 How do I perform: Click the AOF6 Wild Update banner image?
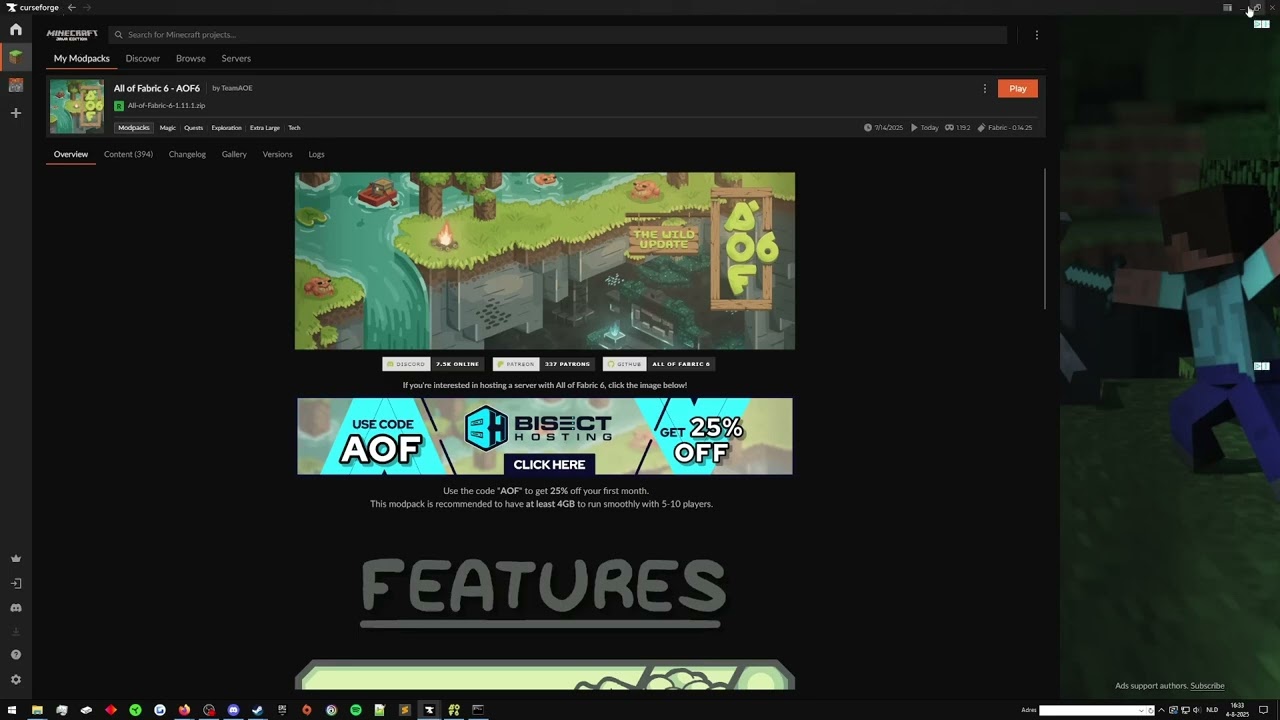coord(545,261)
